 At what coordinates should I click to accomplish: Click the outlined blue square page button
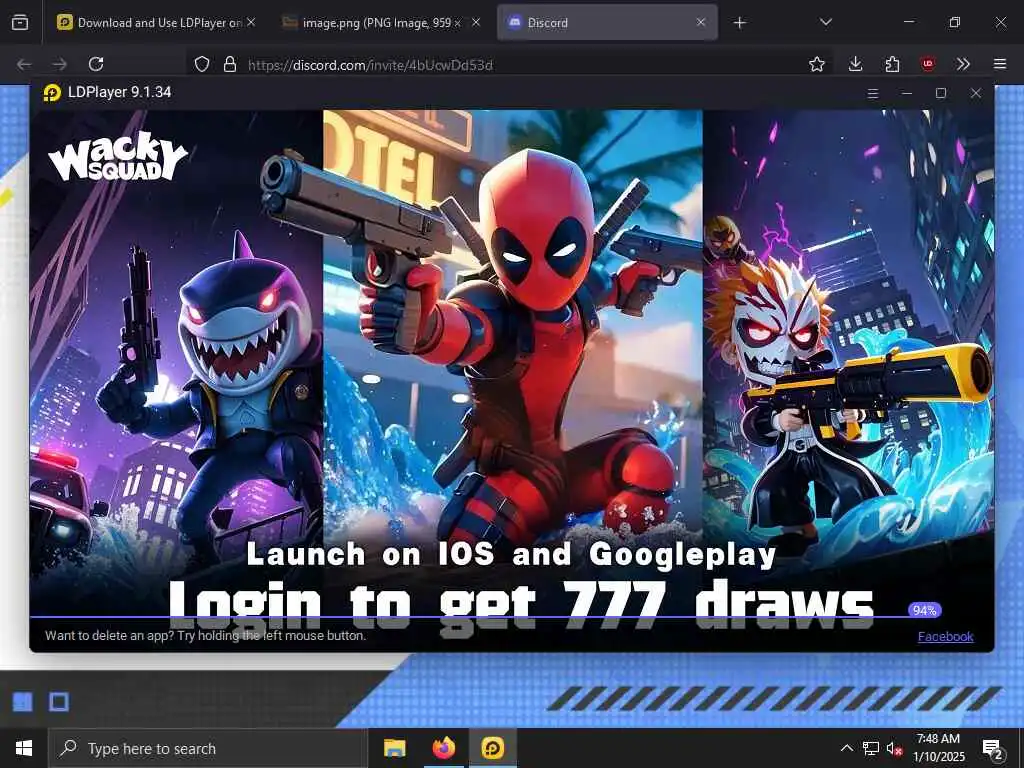pos(59,702)
